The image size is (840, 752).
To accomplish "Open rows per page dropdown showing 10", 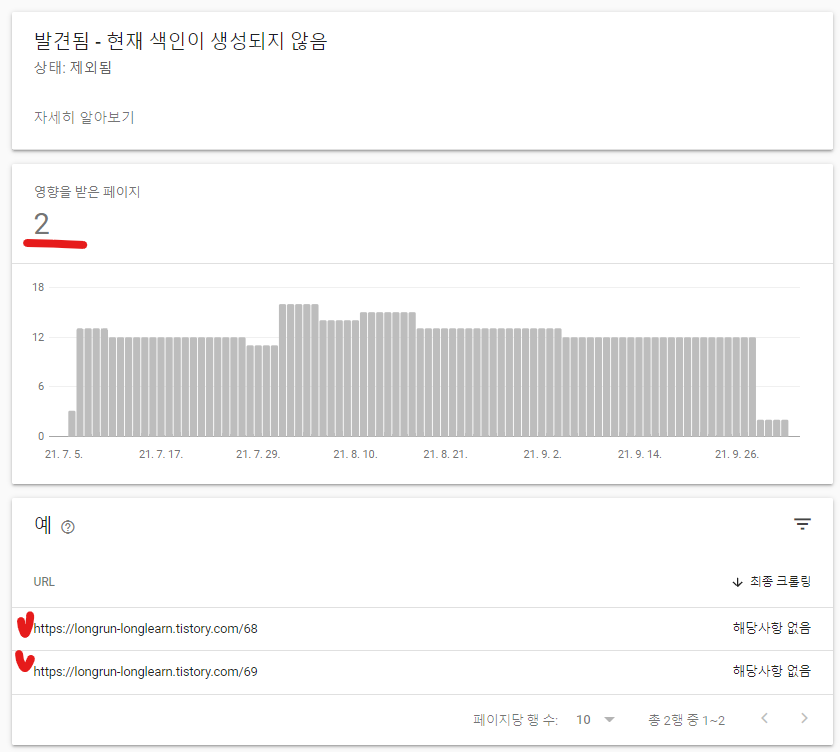I will [595, 719].
